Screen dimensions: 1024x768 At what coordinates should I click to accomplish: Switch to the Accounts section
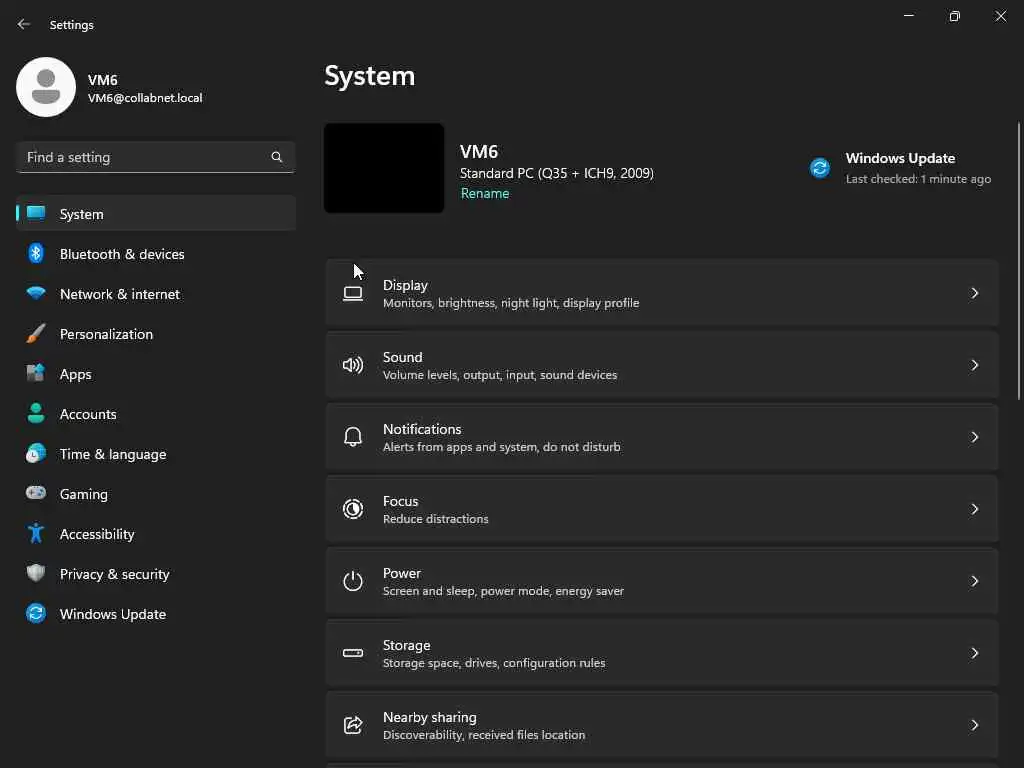88,414
